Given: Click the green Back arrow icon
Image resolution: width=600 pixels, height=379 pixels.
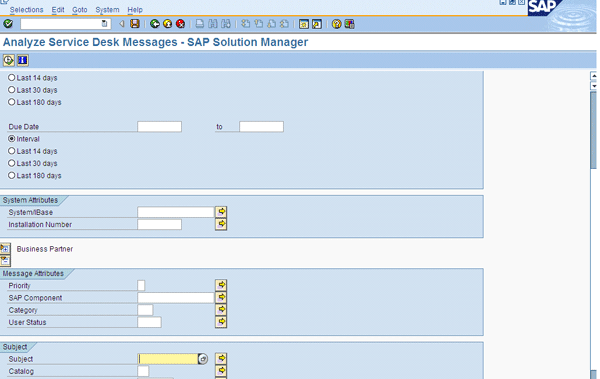Looking at the screenshot, I should coord(155,24).
